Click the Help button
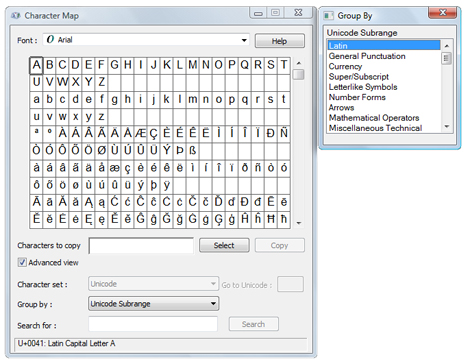 279,41
